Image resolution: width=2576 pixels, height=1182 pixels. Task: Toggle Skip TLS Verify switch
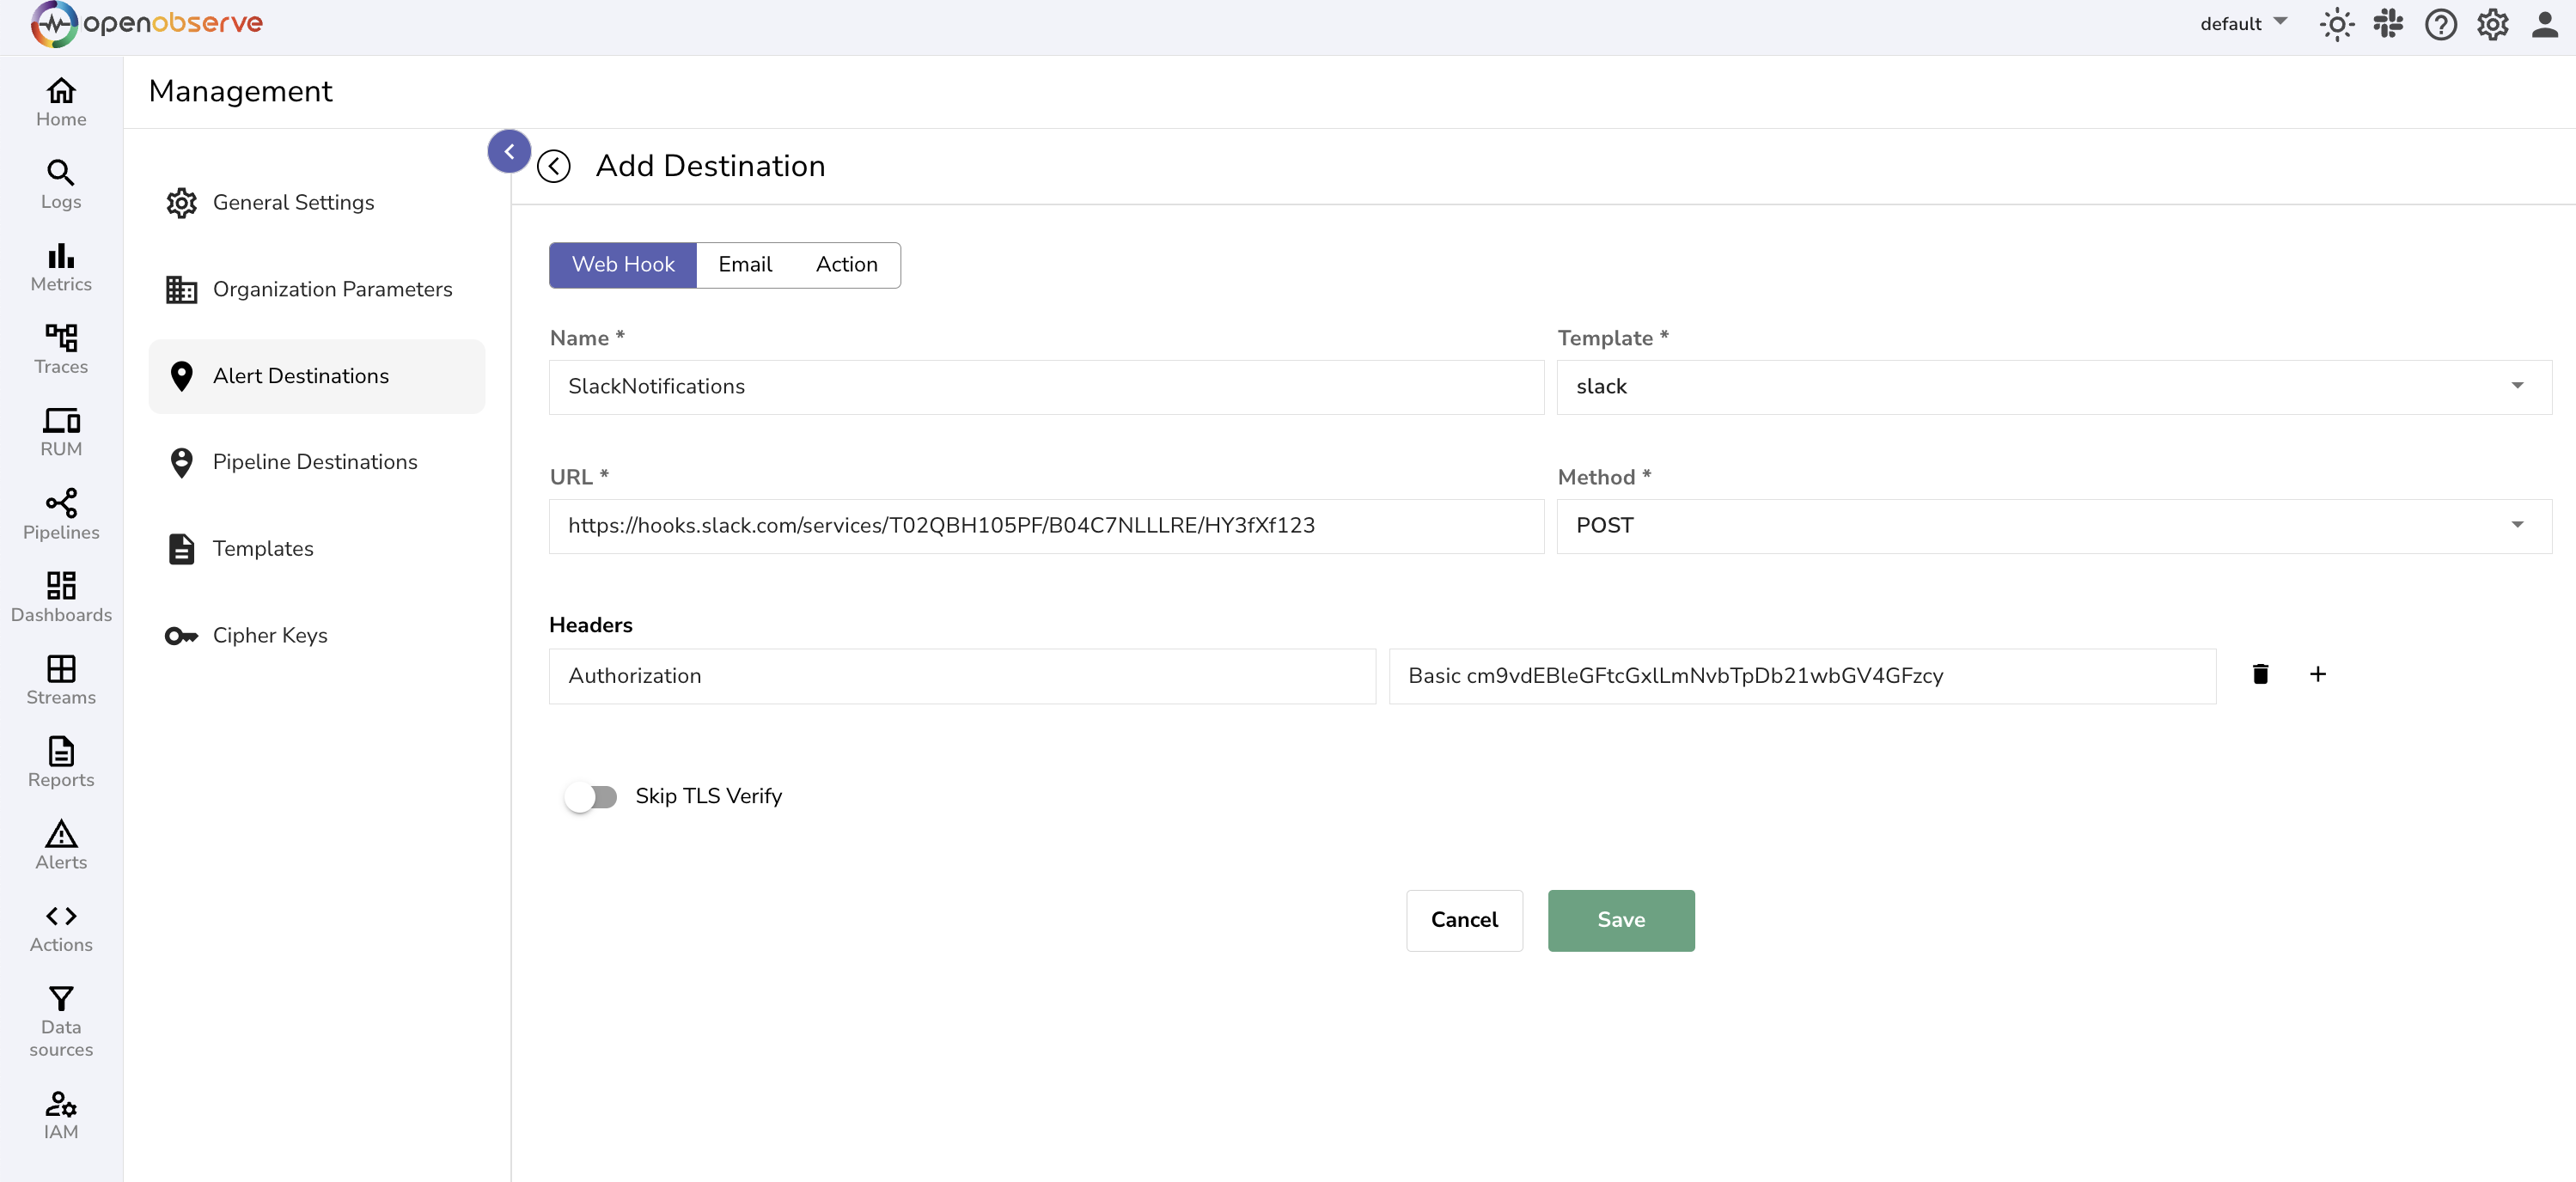click(591, 796)
